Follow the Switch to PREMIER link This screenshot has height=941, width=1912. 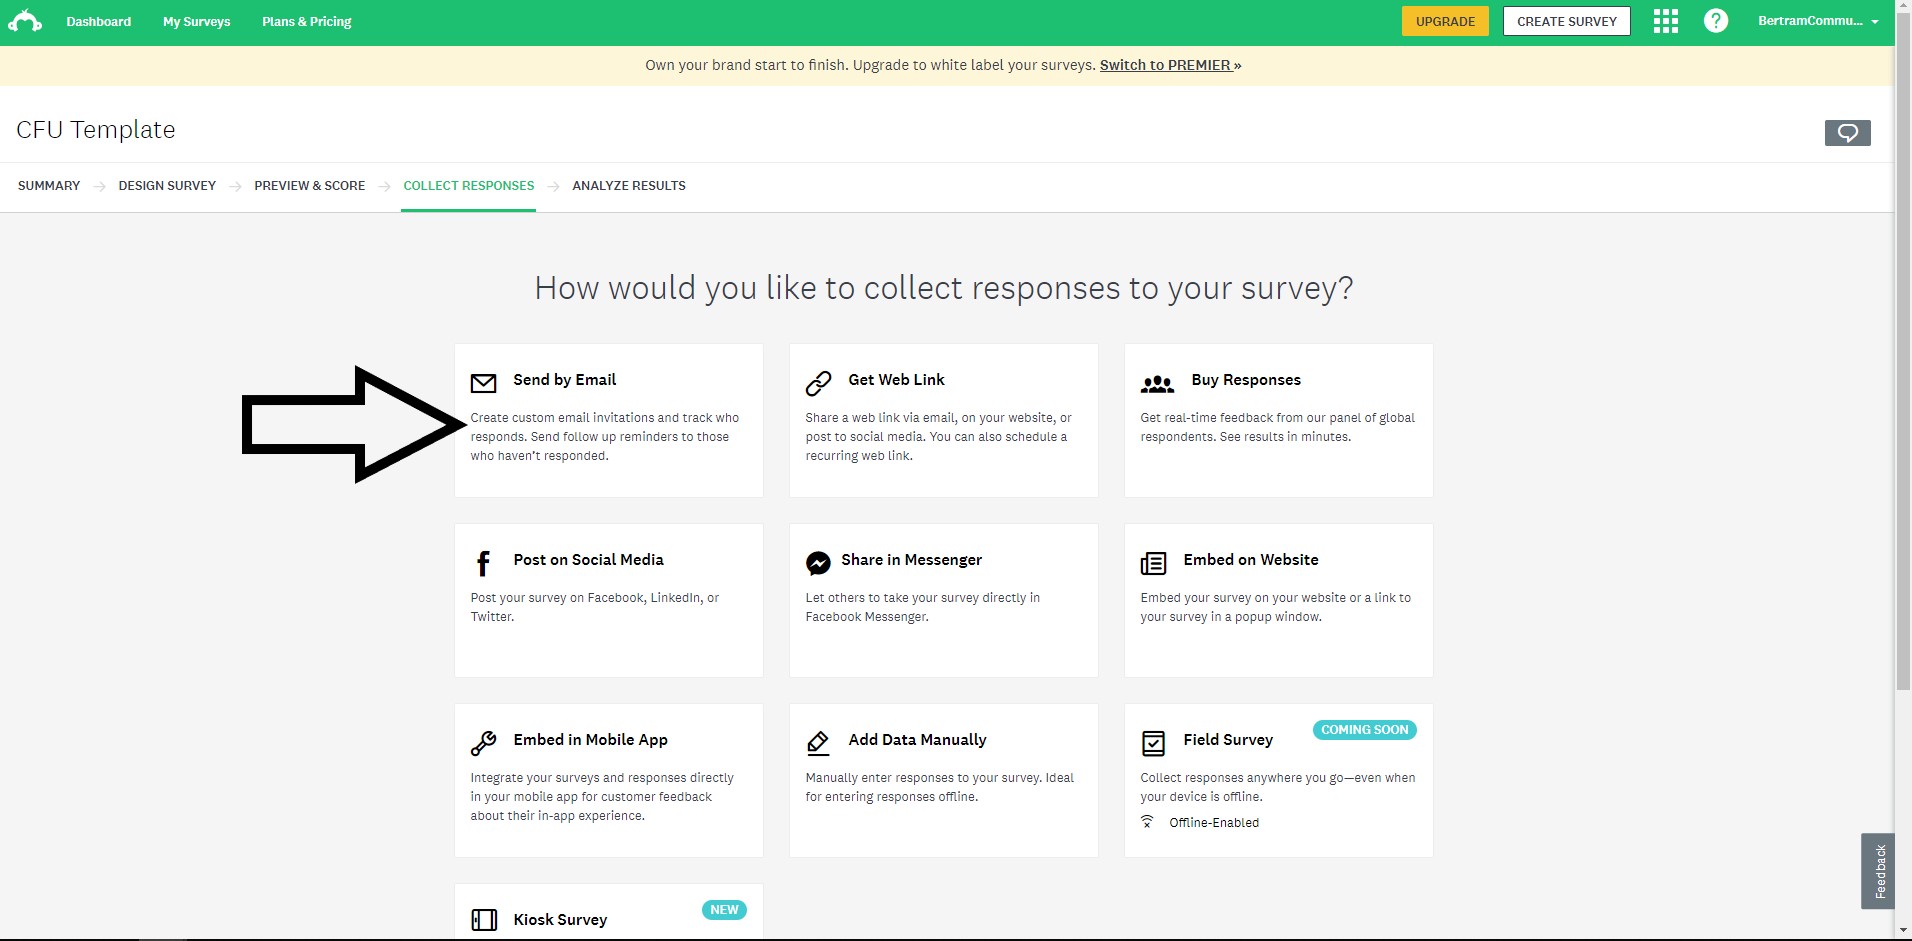[1166, 65]
